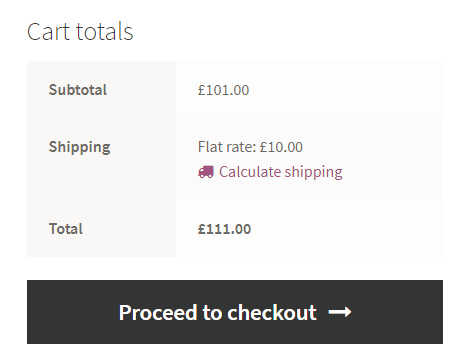Click the Total row label

pos(66,229)
